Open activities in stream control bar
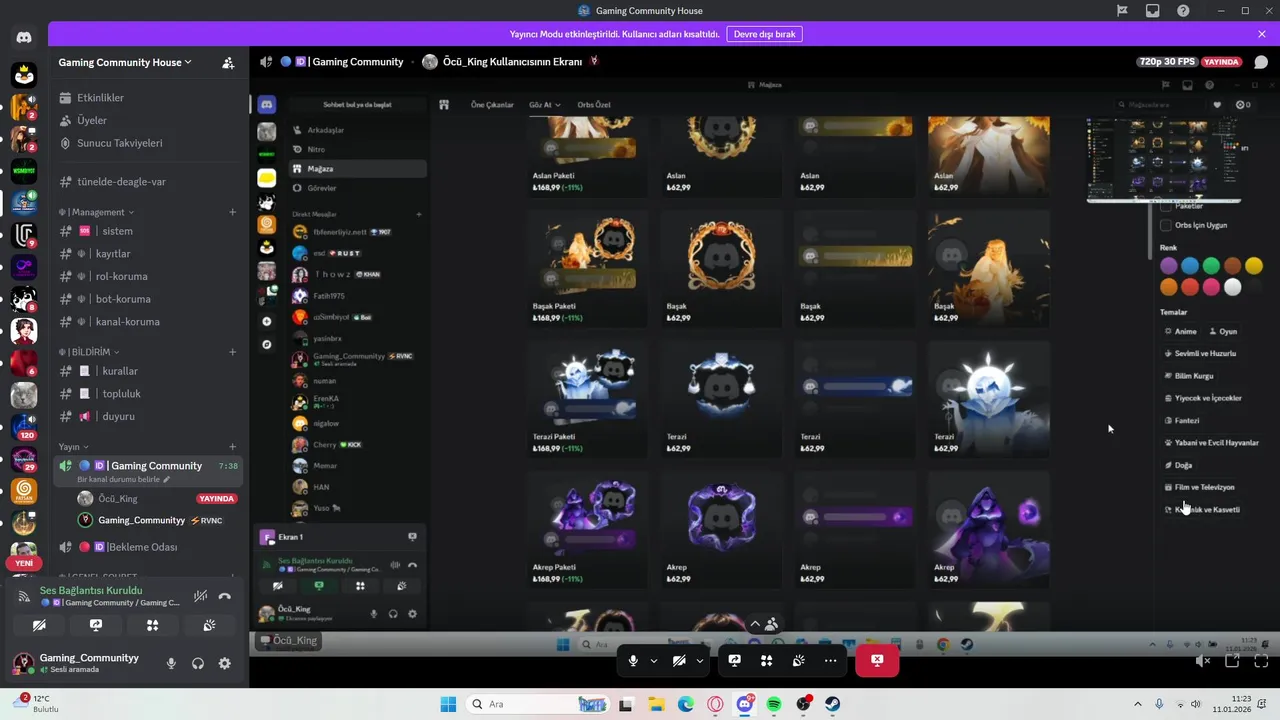The height and width of the screenshot is (720, 1280). 766,660
